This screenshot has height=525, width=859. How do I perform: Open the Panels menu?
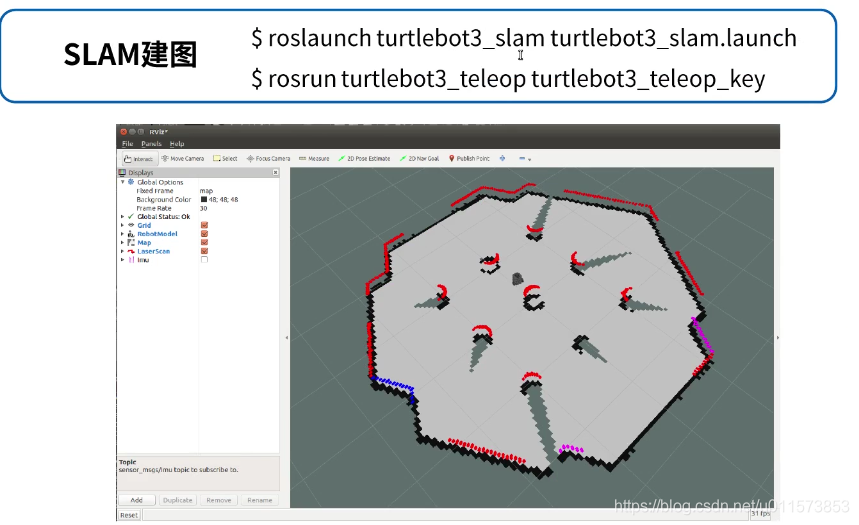[x=151, y=144]
